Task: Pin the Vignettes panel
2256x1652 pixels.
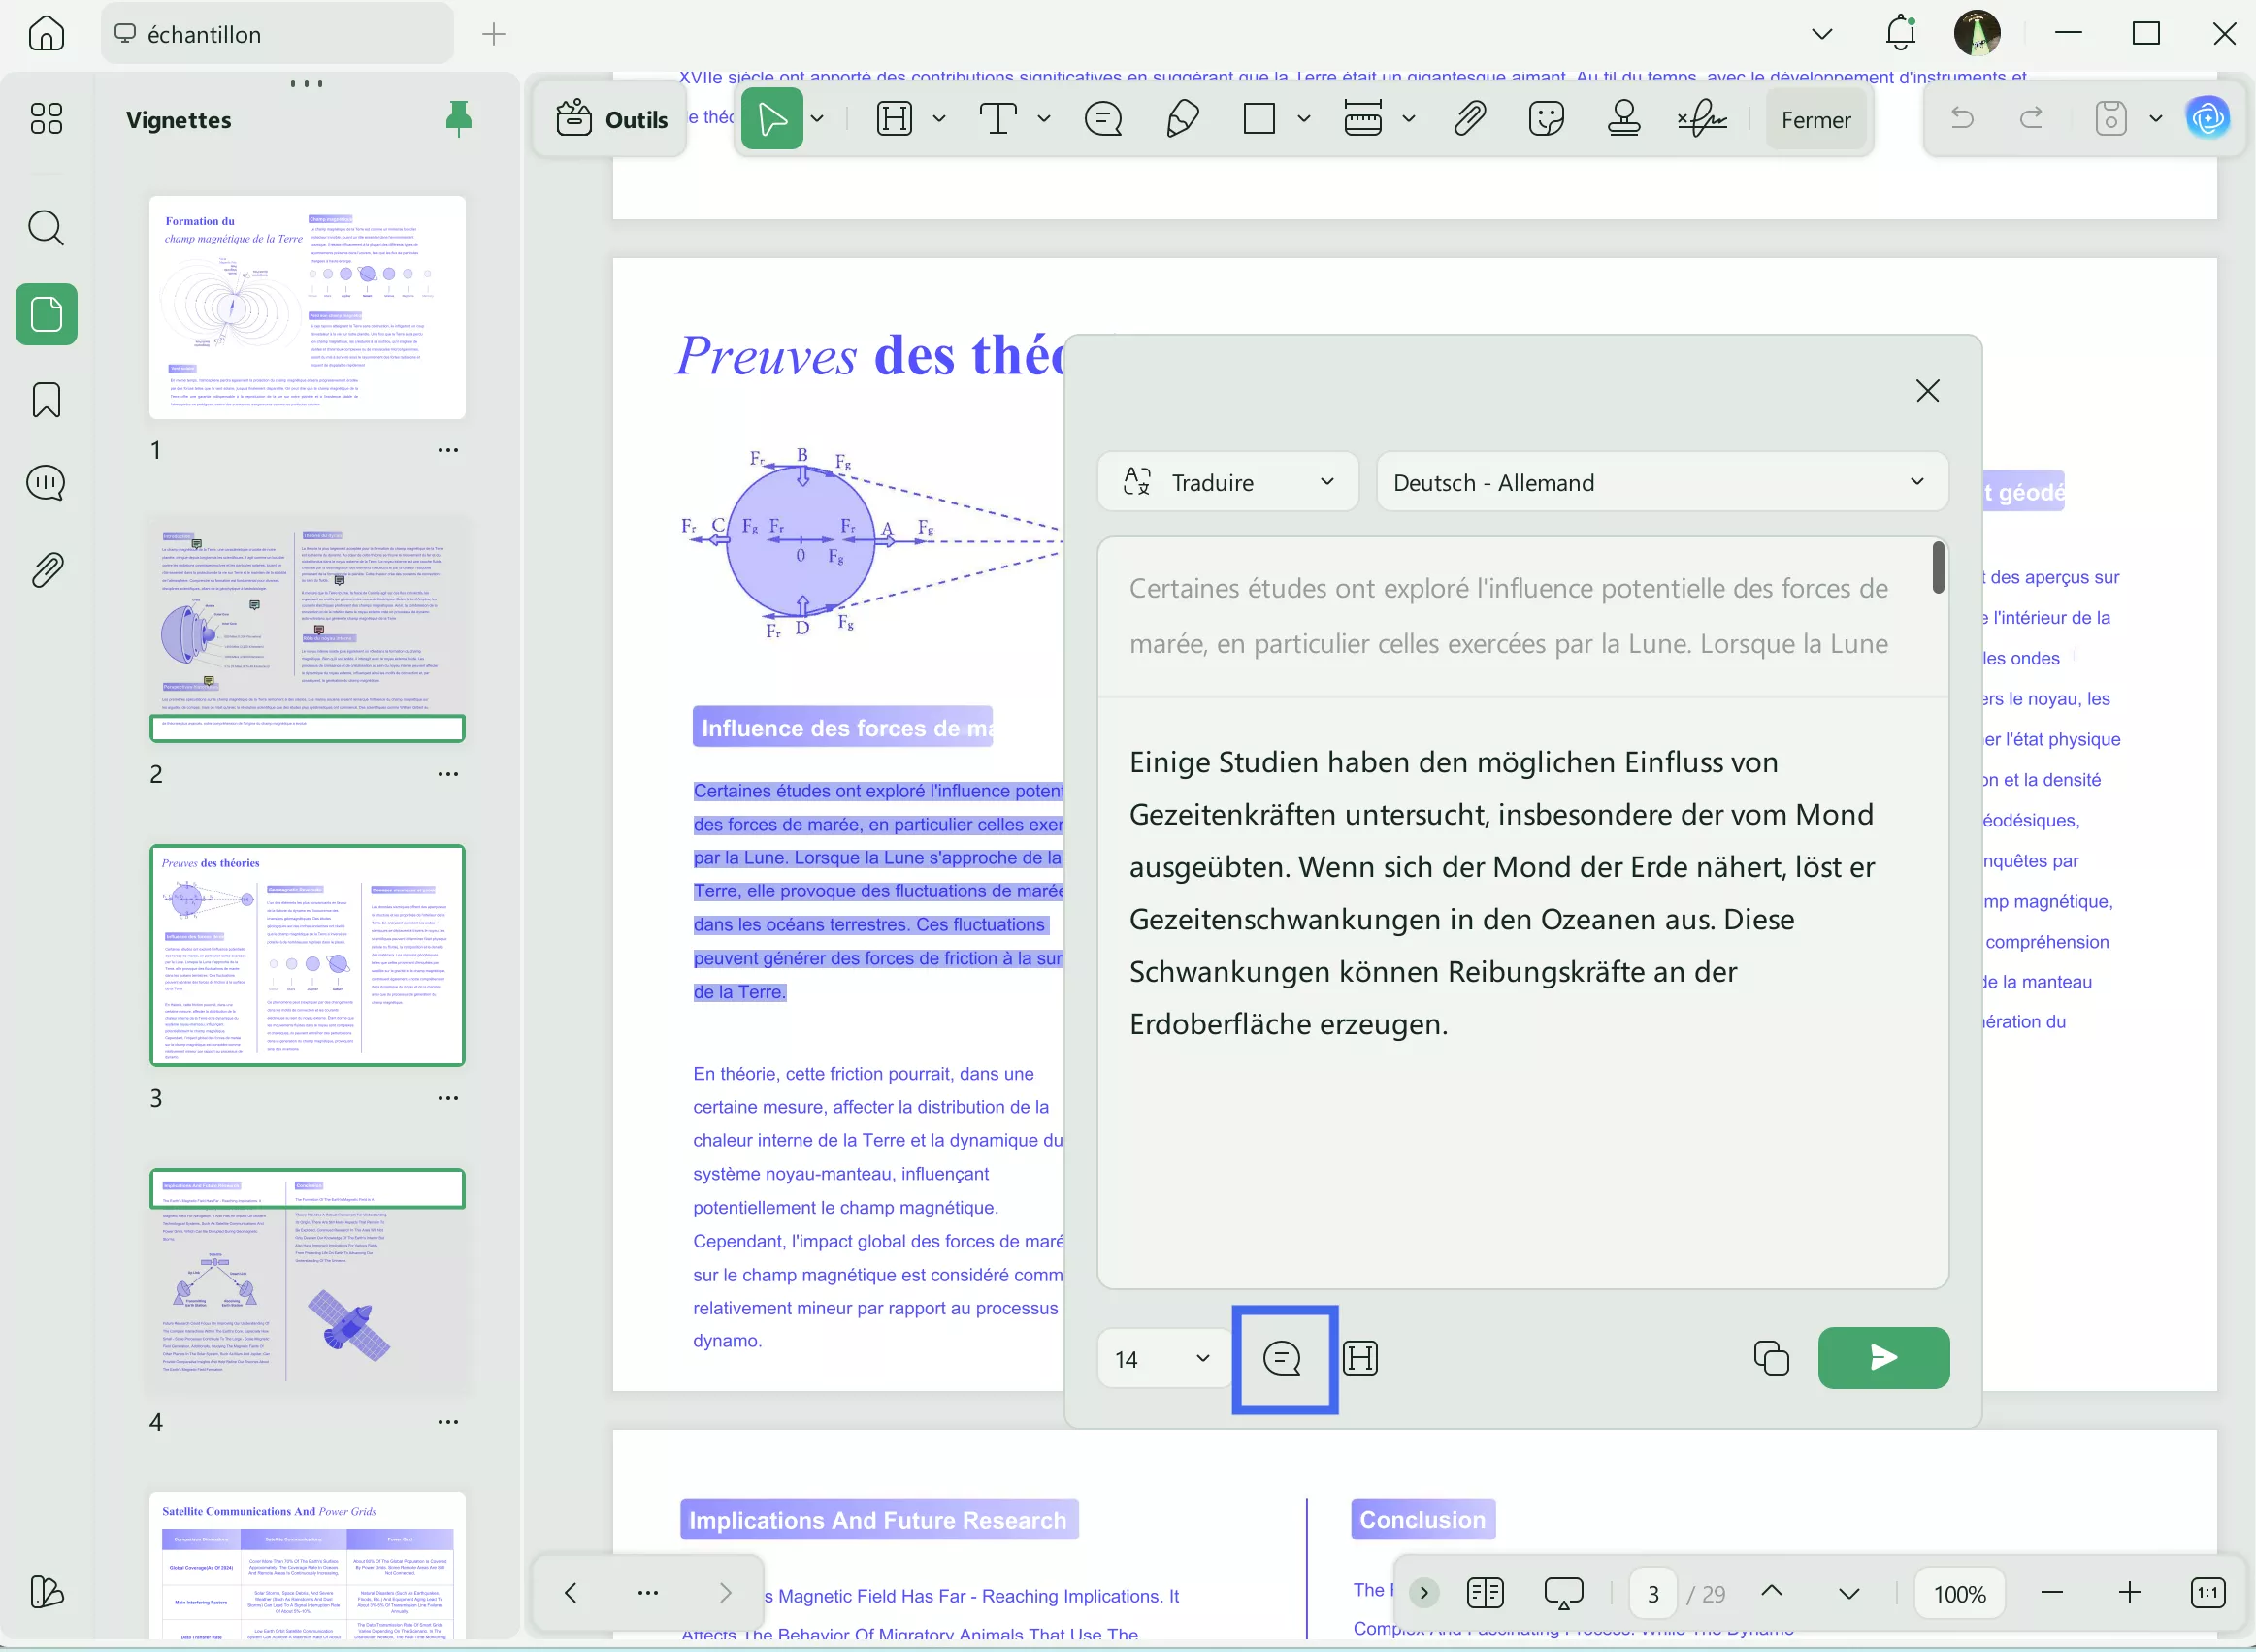Action: pyautogui.click(x=459, y=118)
